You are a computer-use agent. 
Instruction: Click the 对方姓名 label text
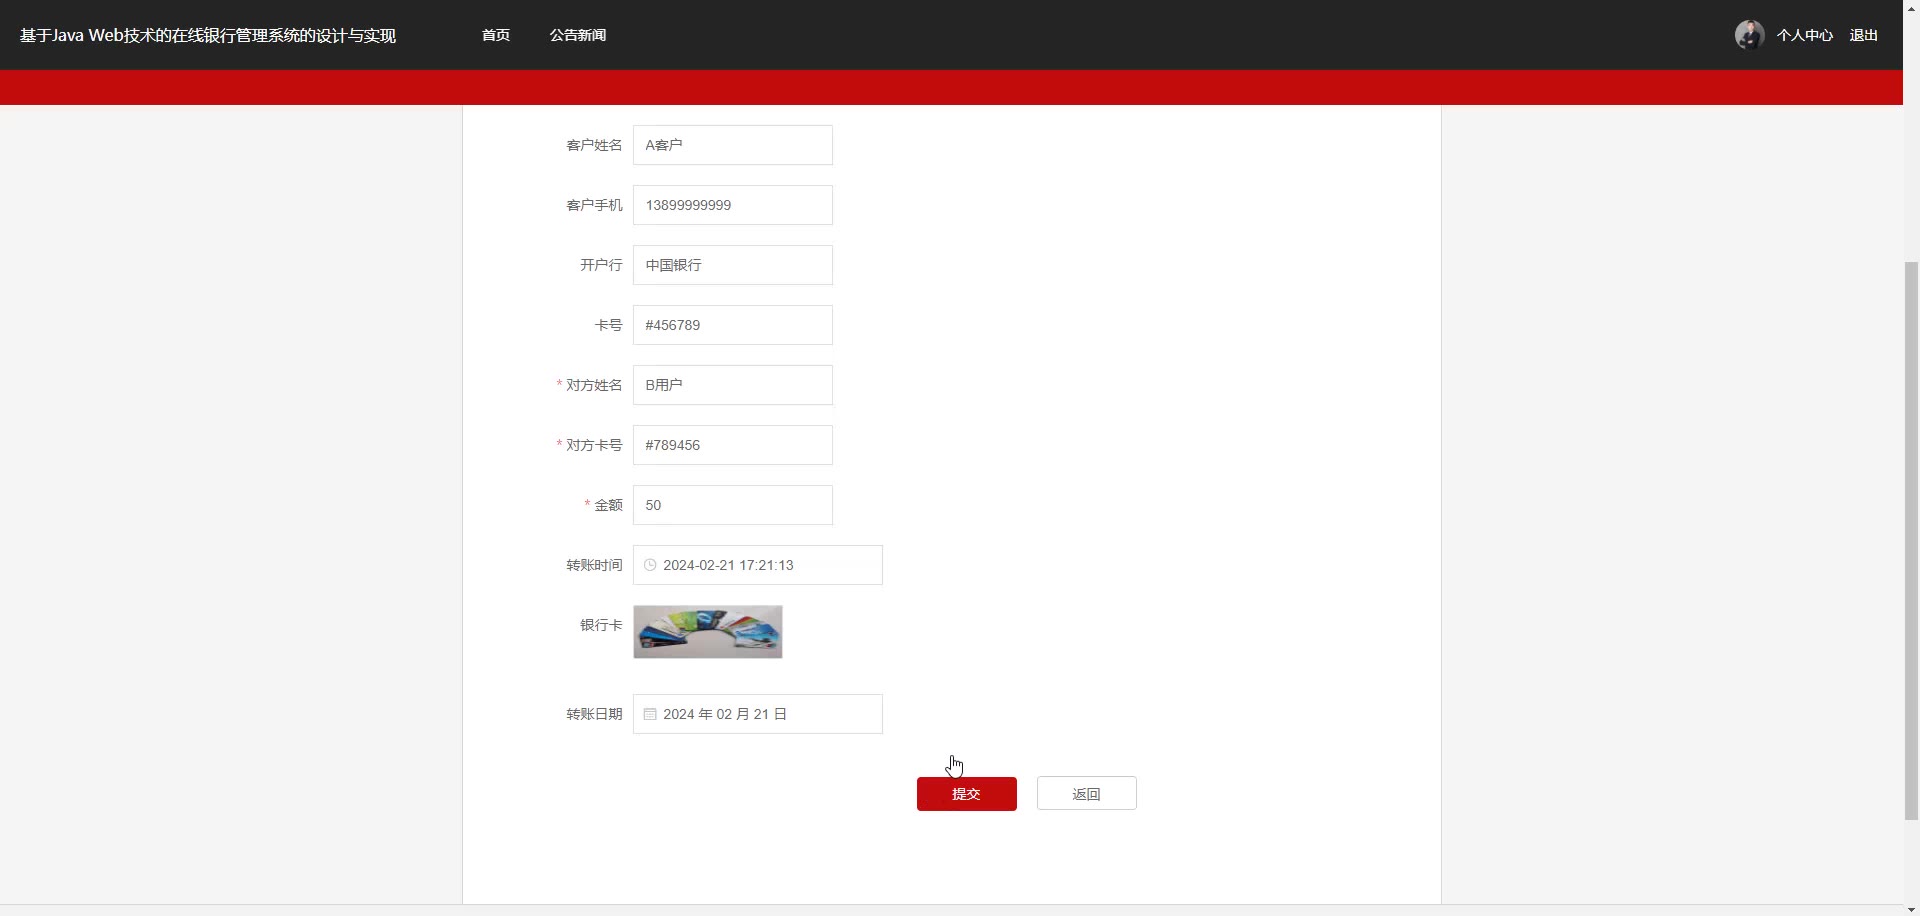[594, 385]
